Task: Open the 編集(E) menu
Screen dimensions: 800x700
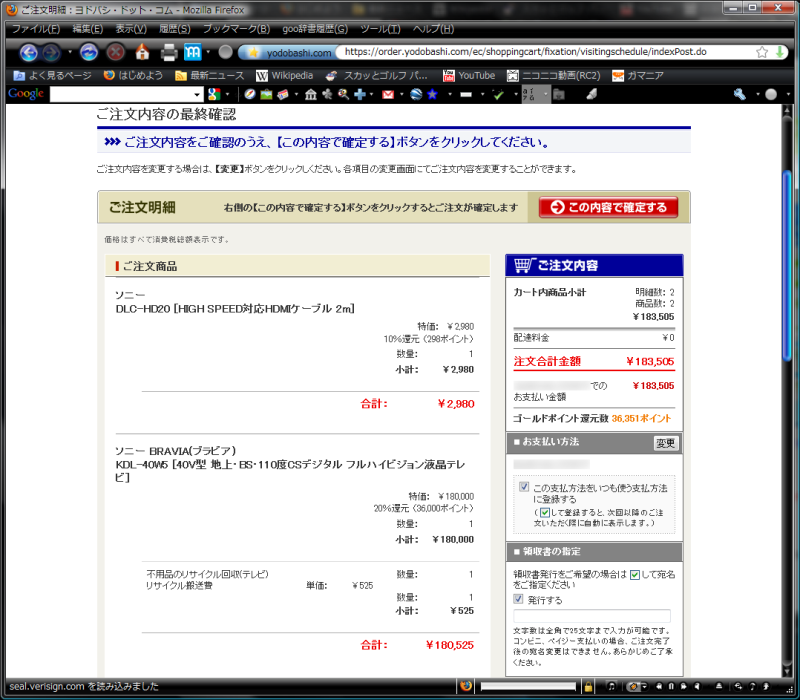Action: point(88,29)
